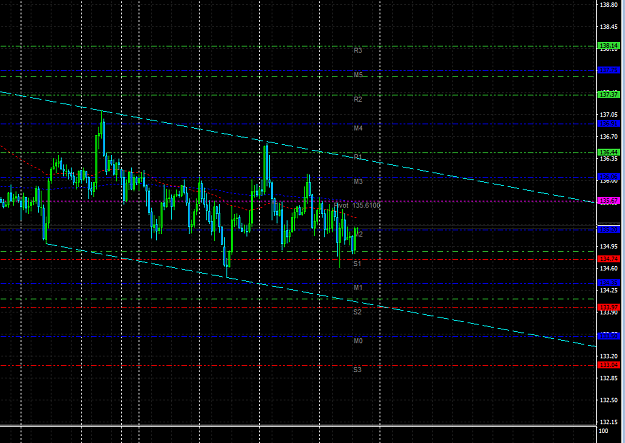Screen dimensions: 625x443
Task: Click the R3 pivot level label
Action: pyautogui.click(x=358, y=51)
